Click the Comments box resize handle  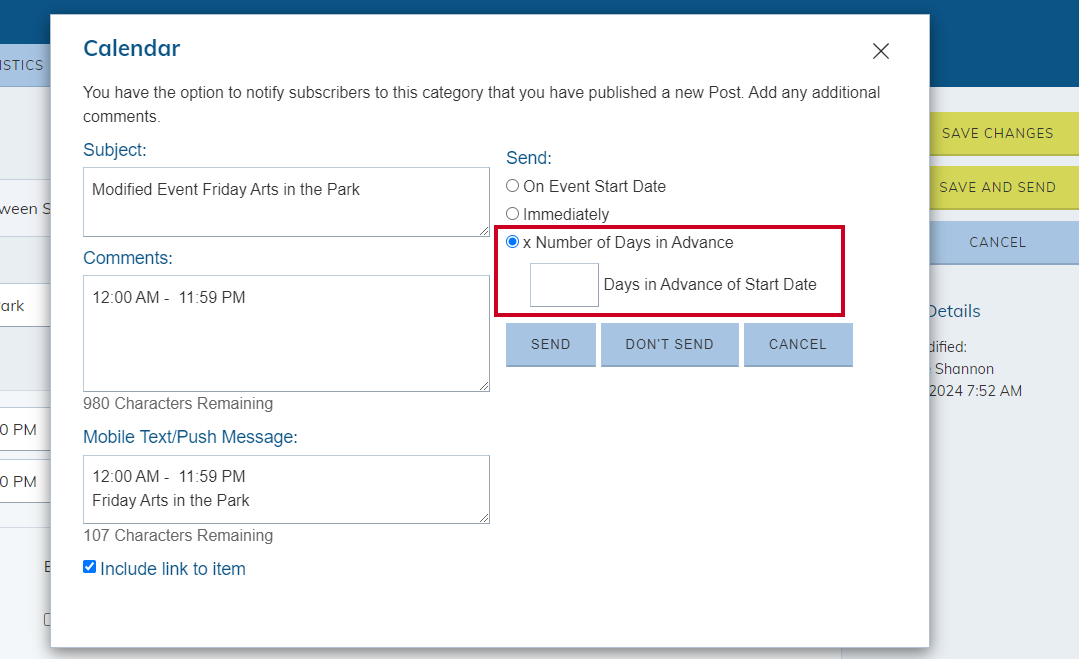(x=484, y=386)
